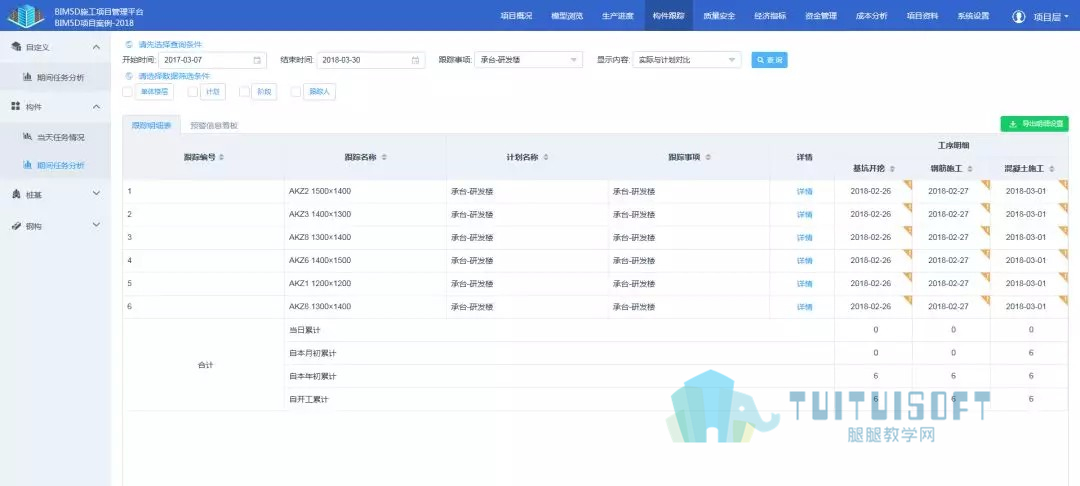Tick the 跟踪人 filter checkbox
This screenshot has height=486, width=1080.
coord(295,92)
